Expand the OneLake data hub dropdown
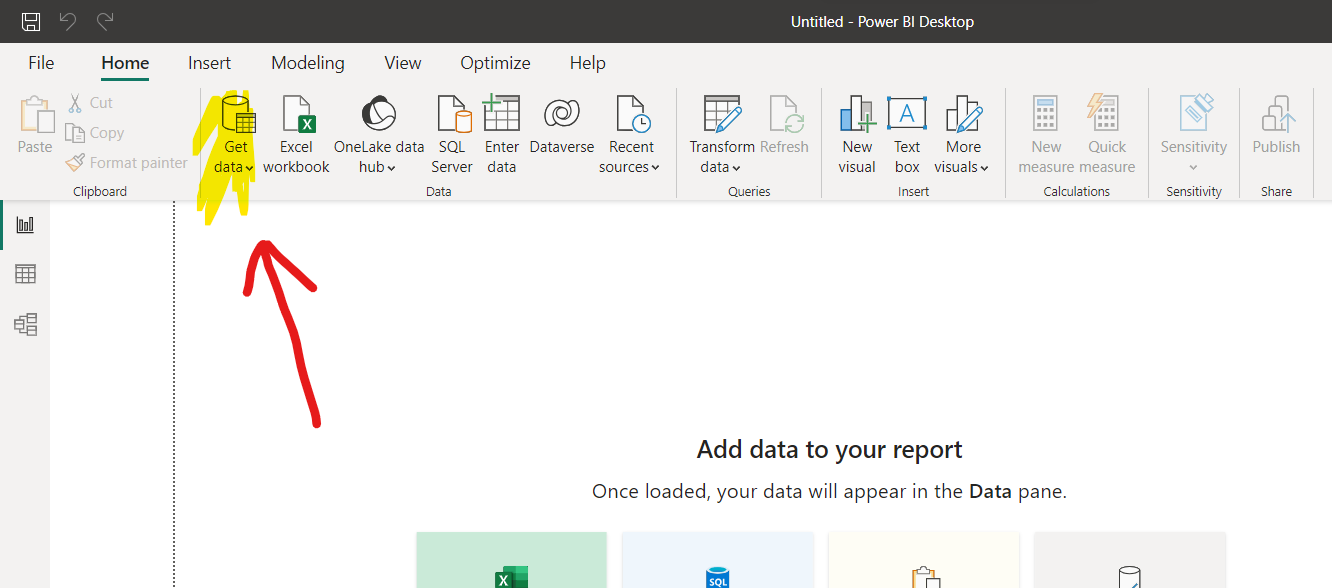 click(391, 168)
